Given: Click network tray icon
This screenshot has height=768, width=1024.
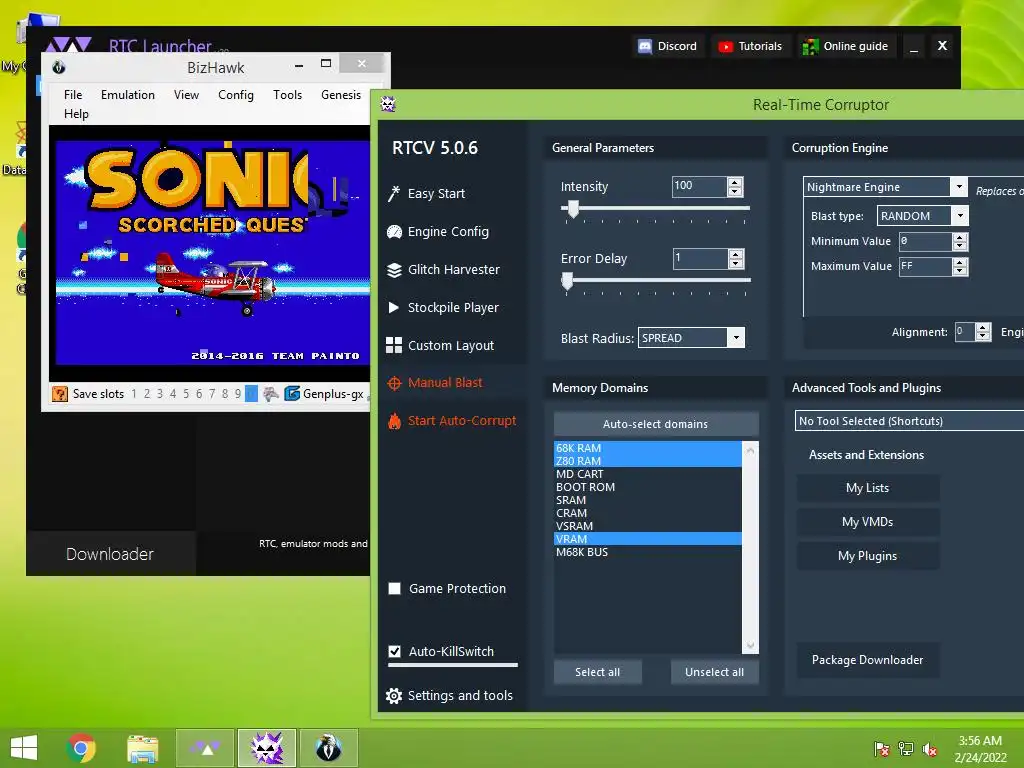Looking at the screenshot, I should 906,749.
